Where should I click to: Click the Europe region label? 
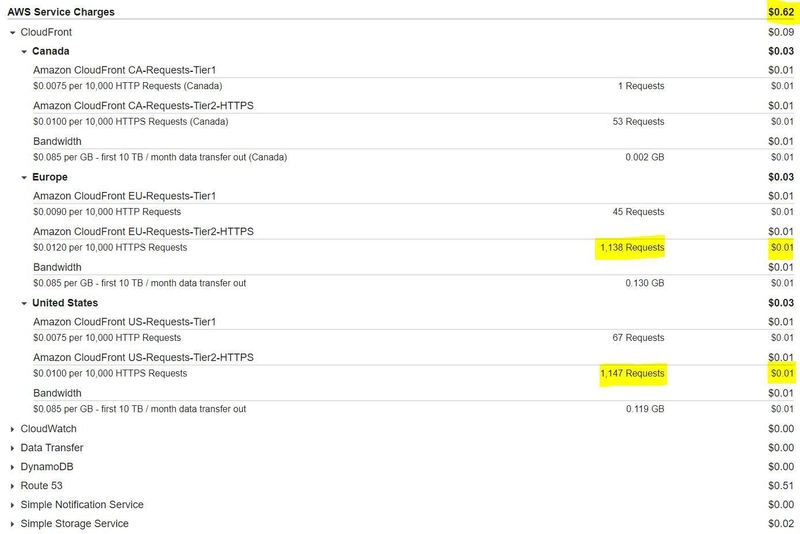49,177
